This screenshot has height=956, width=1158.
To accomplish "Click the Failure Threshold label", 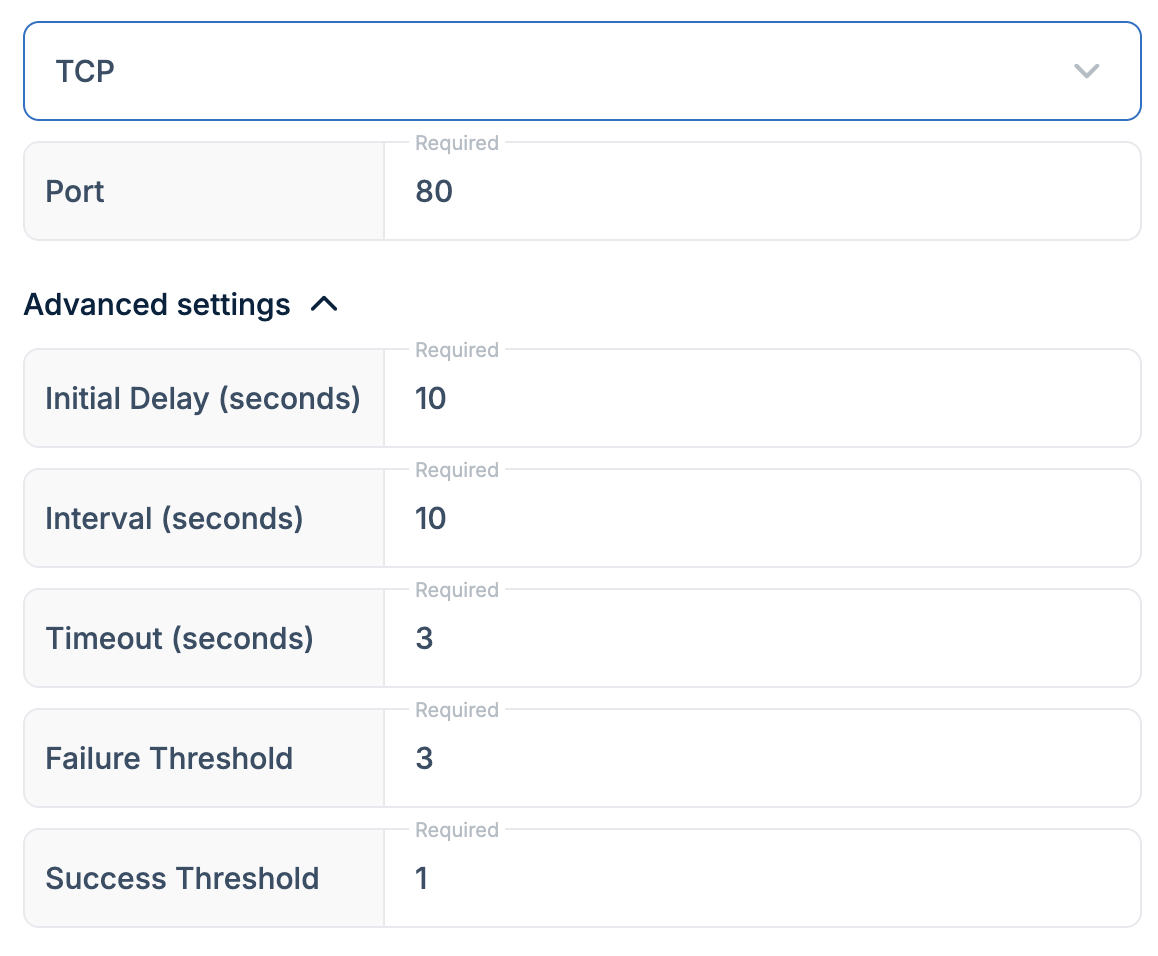I will pyautogui.click(x=169, y=759).
